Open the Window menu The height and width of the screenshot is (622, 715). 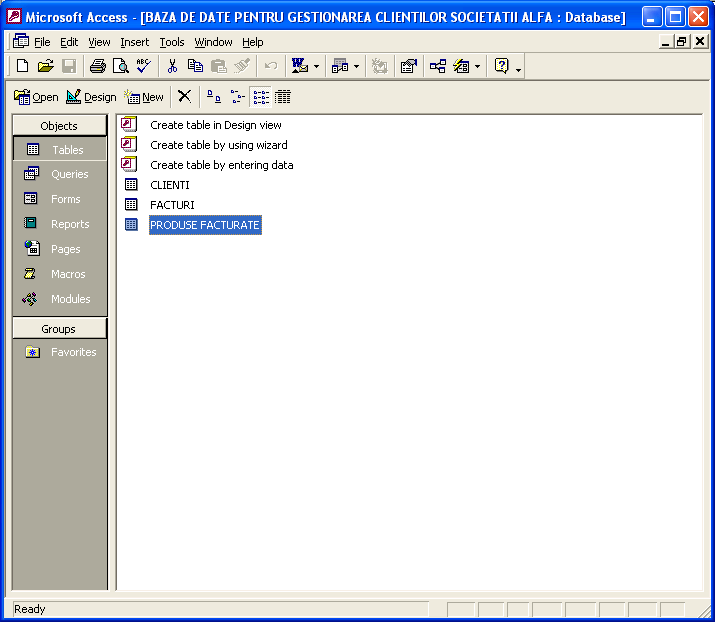(213, 42)
